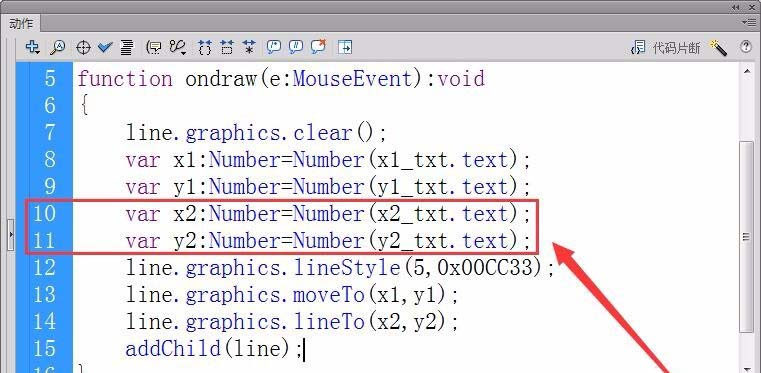The height and width of the screenshot is (373, 761).
Task: Collapse between braces icon
Action: (x=205, y=47)
